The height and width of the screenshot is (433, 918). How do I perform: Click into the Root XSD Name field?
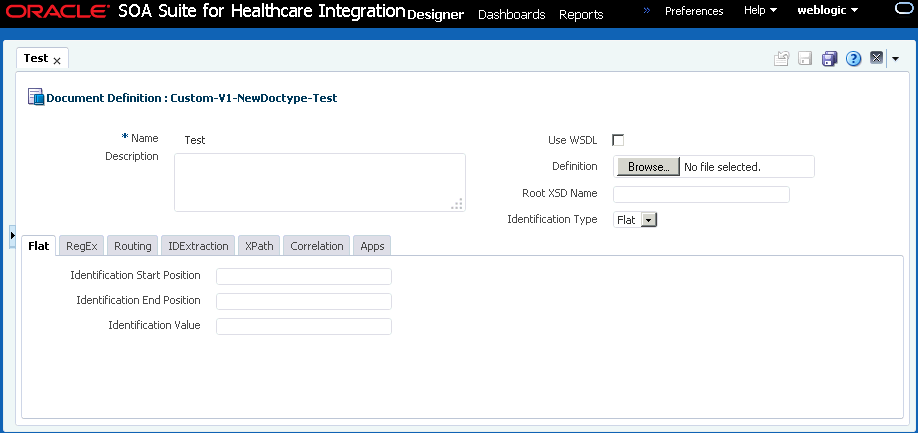(701, 194)
